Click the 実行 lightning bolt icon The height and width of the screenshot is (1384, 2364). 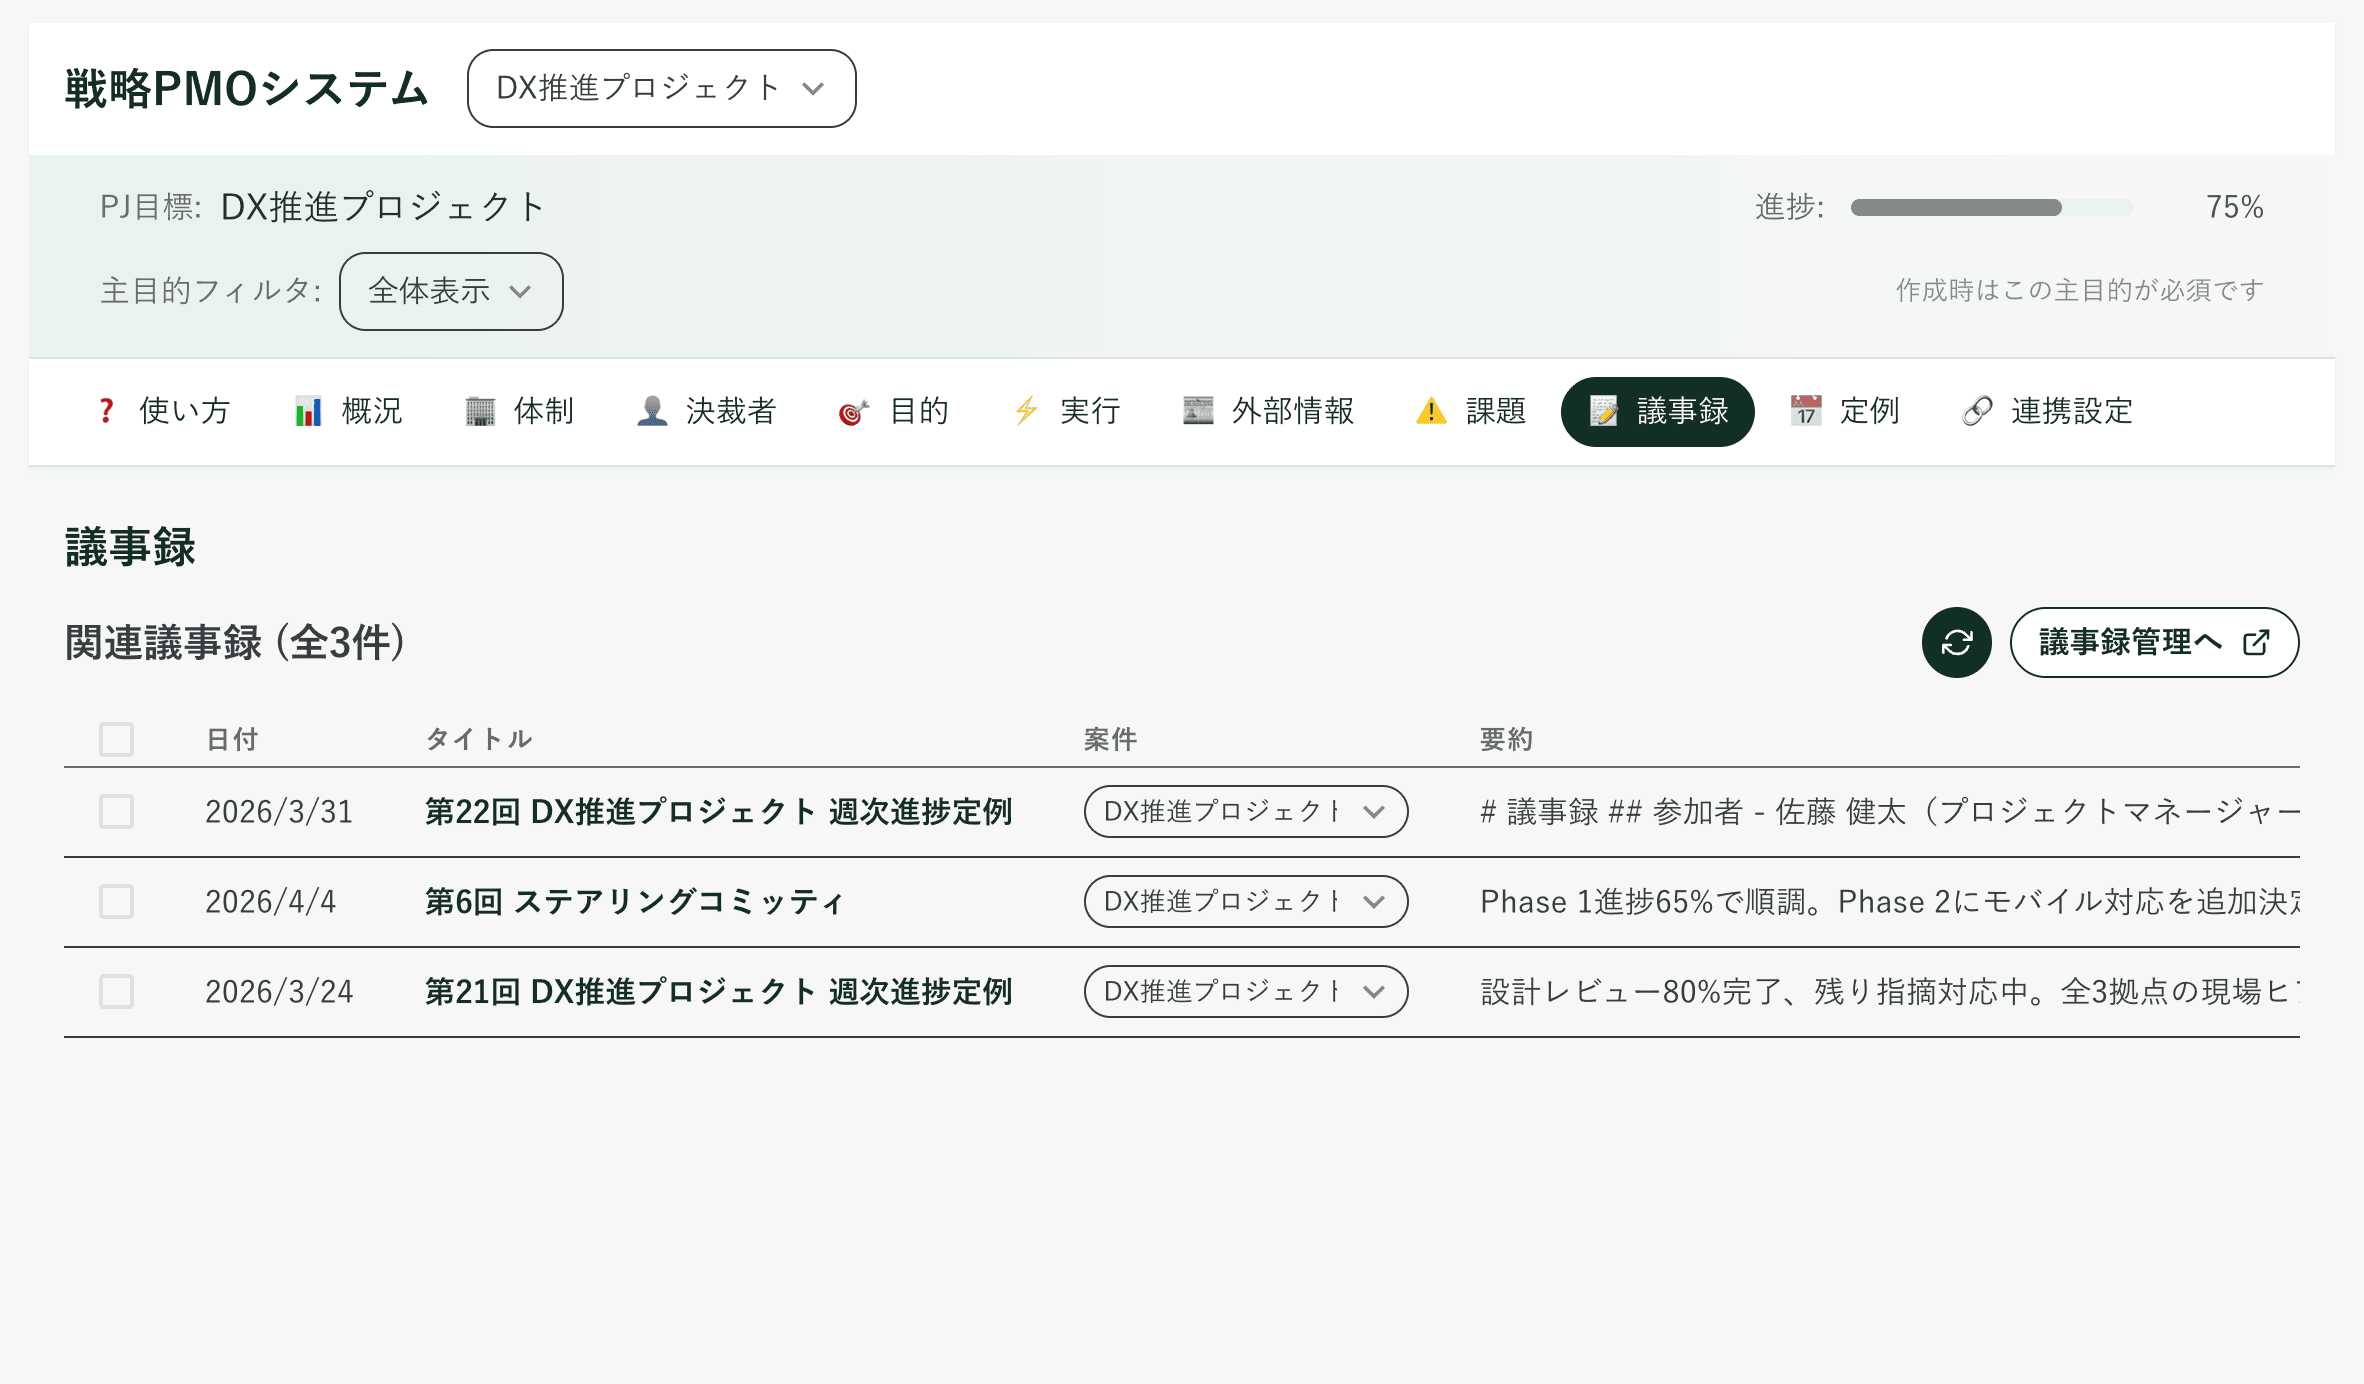pyautogui.click(x=1025, y=411)
